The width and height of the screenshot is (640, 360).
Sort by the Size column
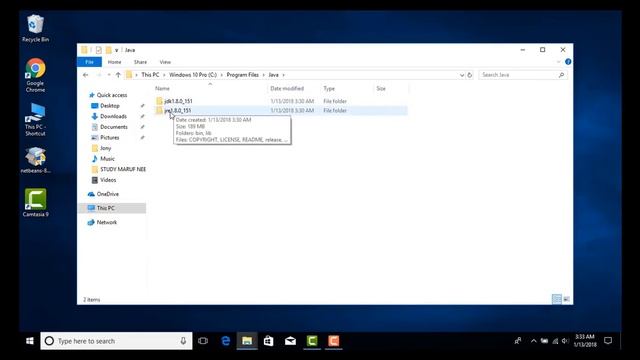(381, 89)
